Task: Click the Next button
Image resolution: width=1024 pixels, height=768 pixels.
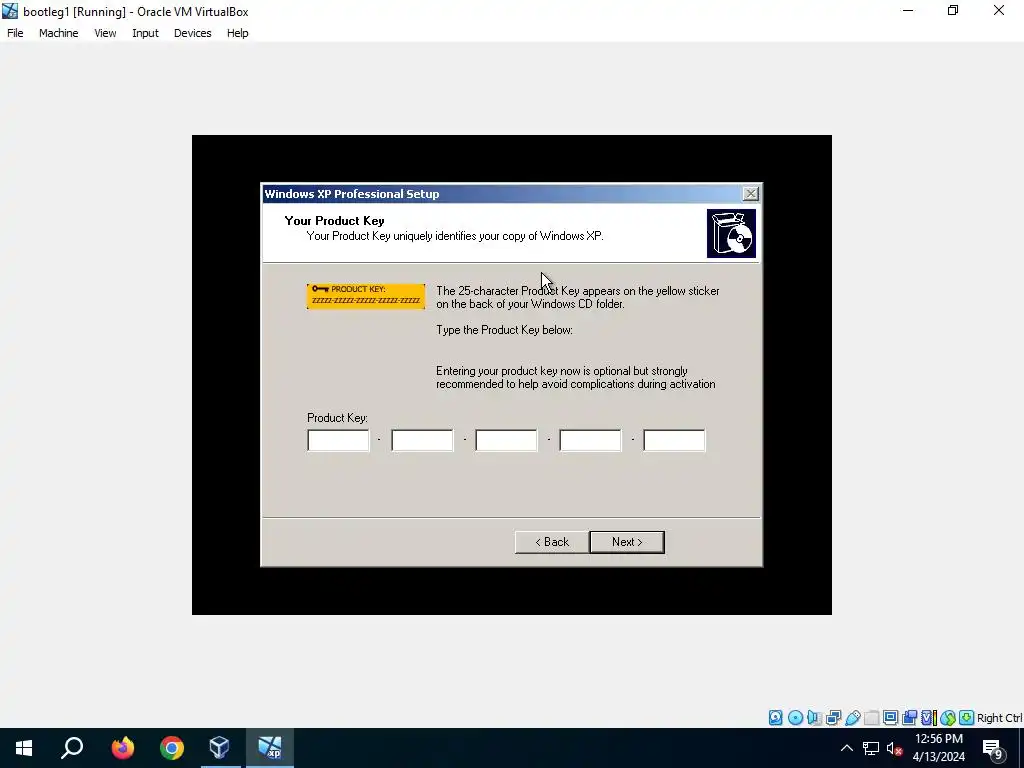Action: [627, 542]
